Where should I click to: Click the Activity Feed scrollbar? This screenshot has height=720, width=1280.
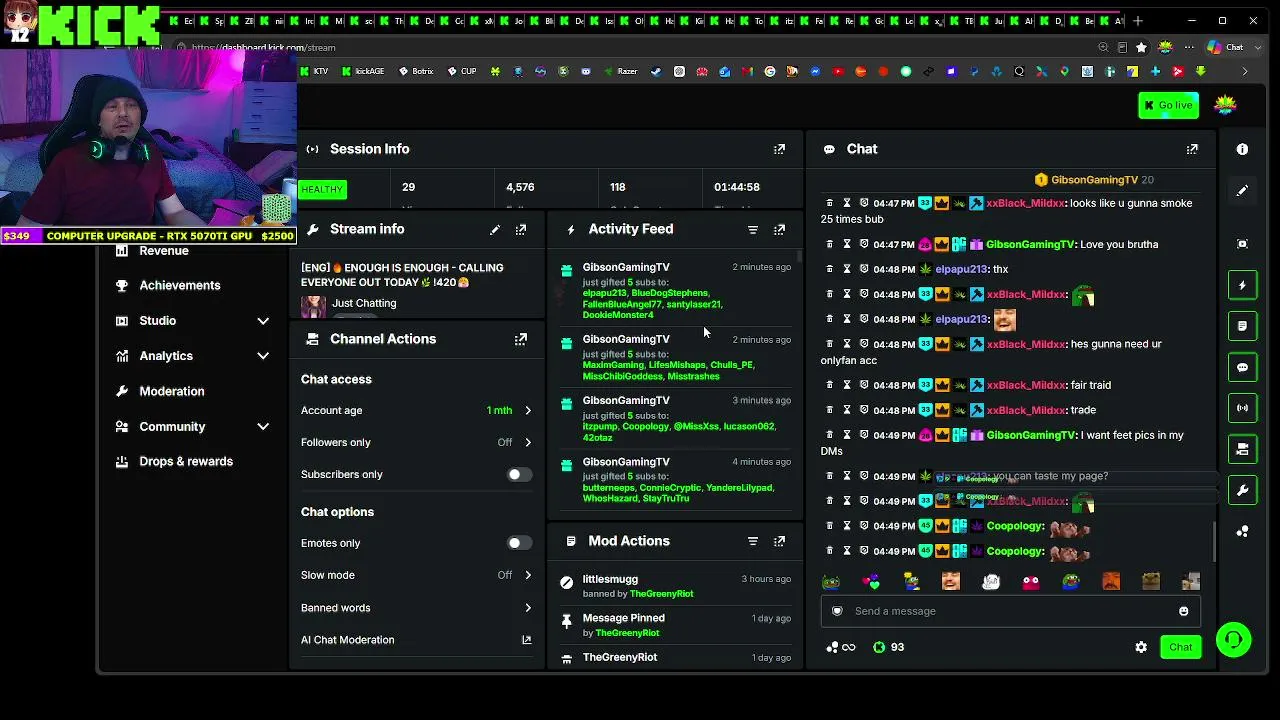pos(798,257)
